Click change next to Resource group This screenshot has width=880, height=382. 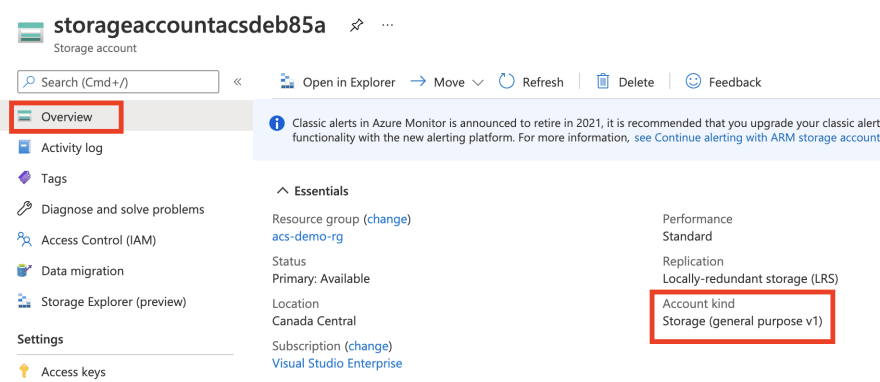387,219
